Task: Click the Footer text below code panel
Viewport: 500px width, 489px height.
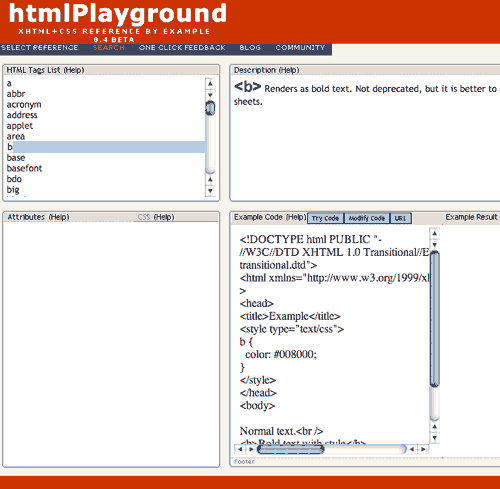Action: click(244, 462)
